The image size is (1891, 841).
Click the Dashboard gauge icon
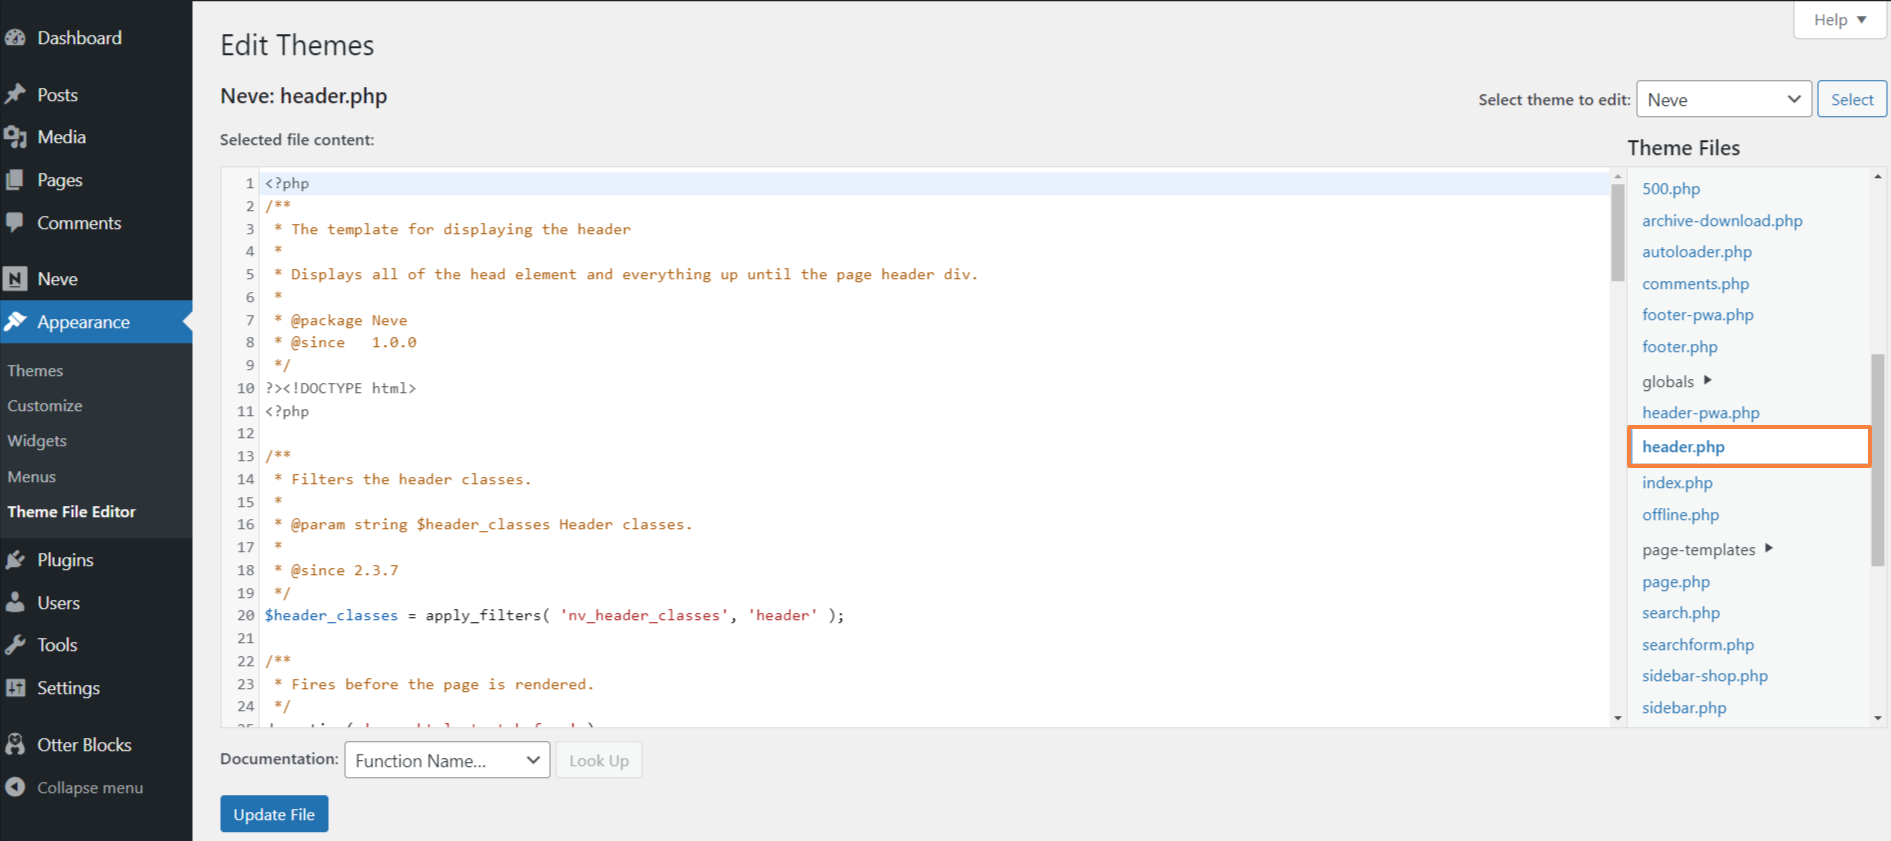pyautogui.click(x=15, y=38)
